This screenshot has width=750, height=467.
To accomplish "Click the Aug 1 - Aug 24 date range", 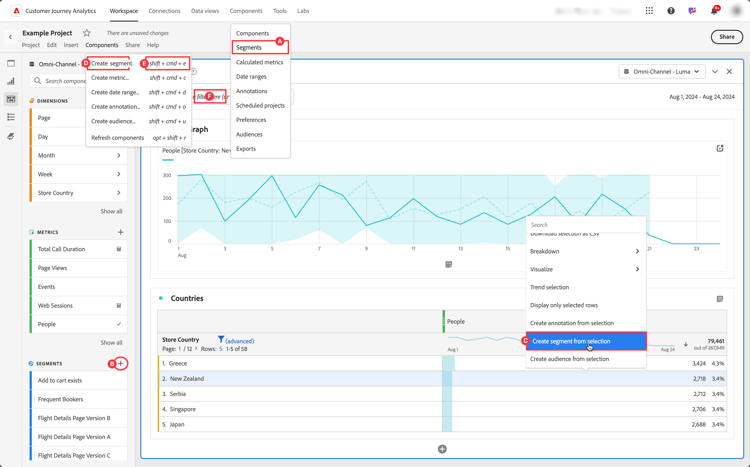I will pyautogui.click(x=702, y=97).
